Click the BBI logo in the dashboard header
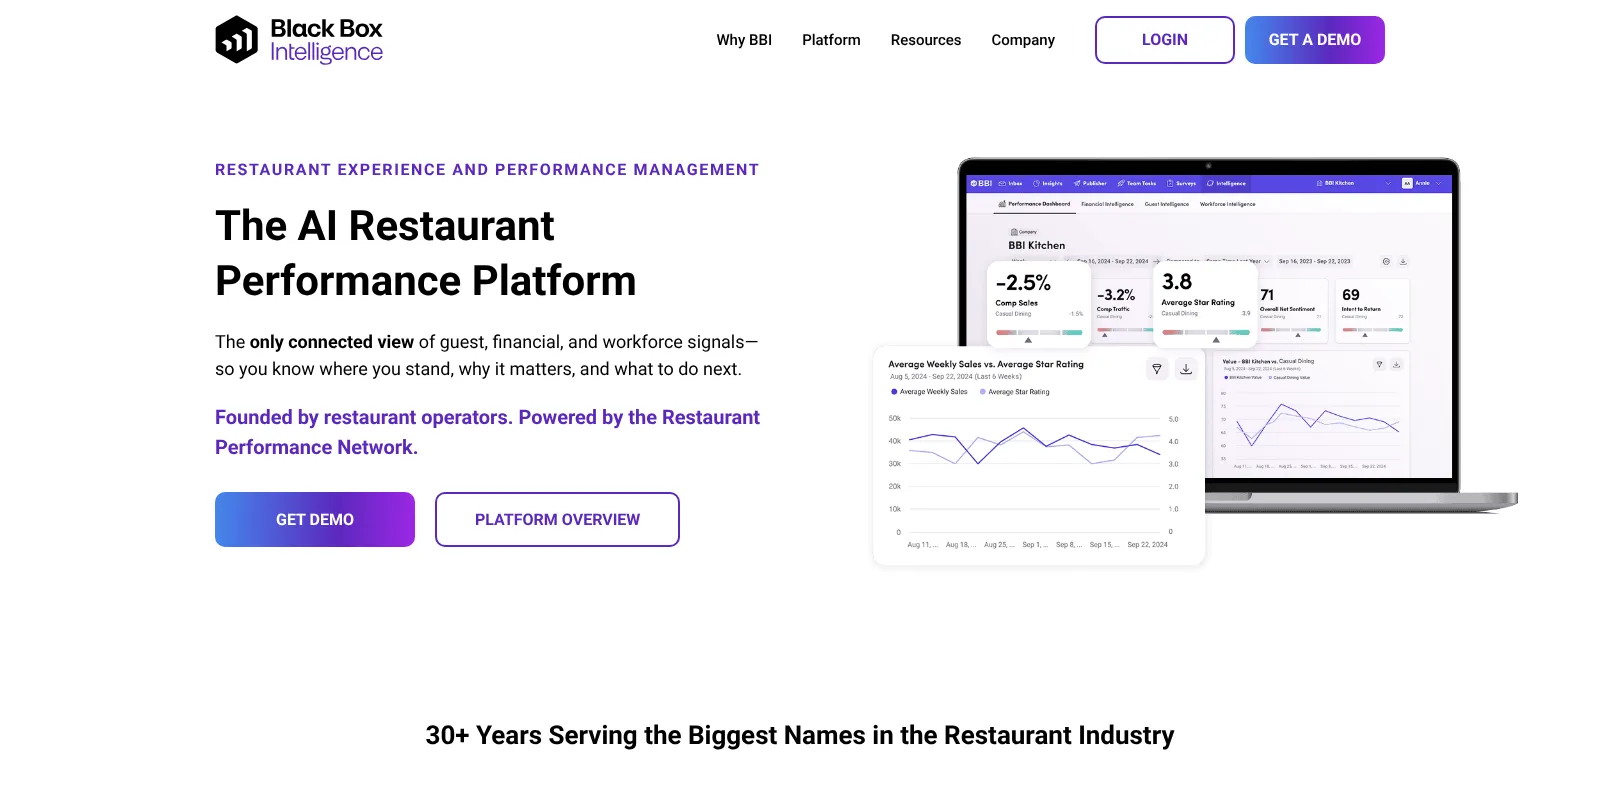Image resolution: width=1600 pixels, height=800 pixels. [981, 183]
